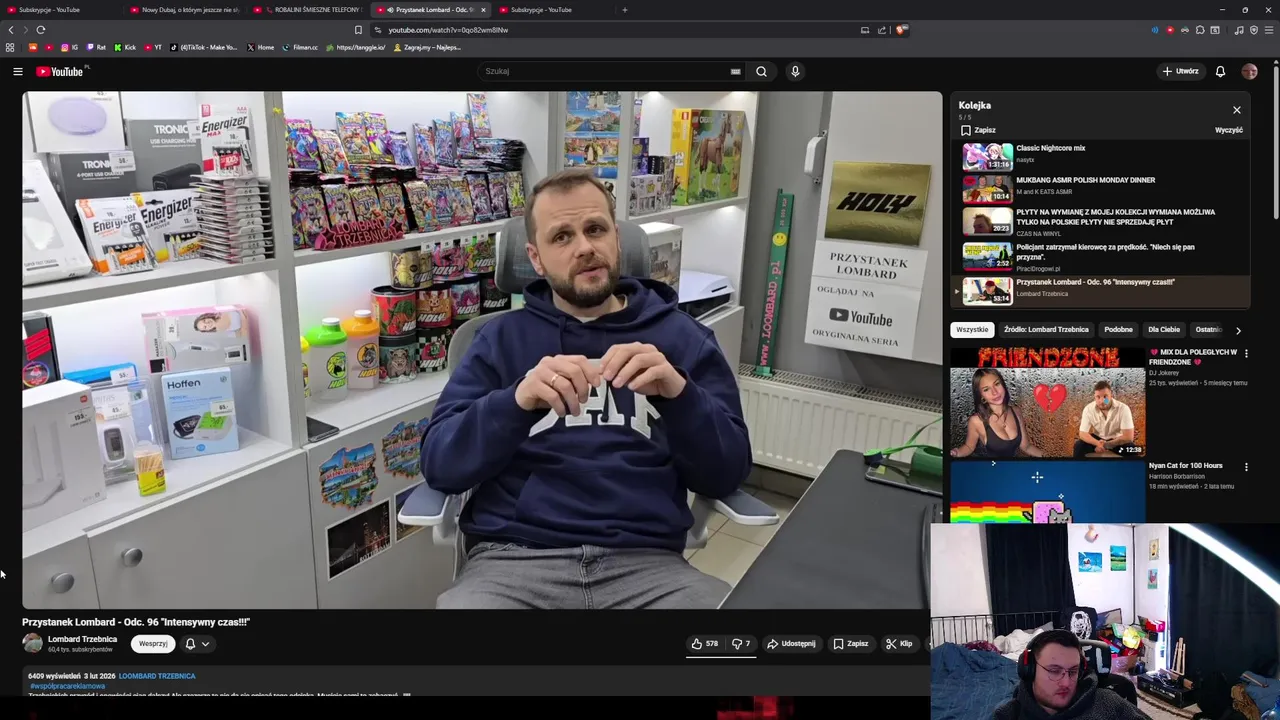Open the IG Instagram bookmark

point(69,47)
